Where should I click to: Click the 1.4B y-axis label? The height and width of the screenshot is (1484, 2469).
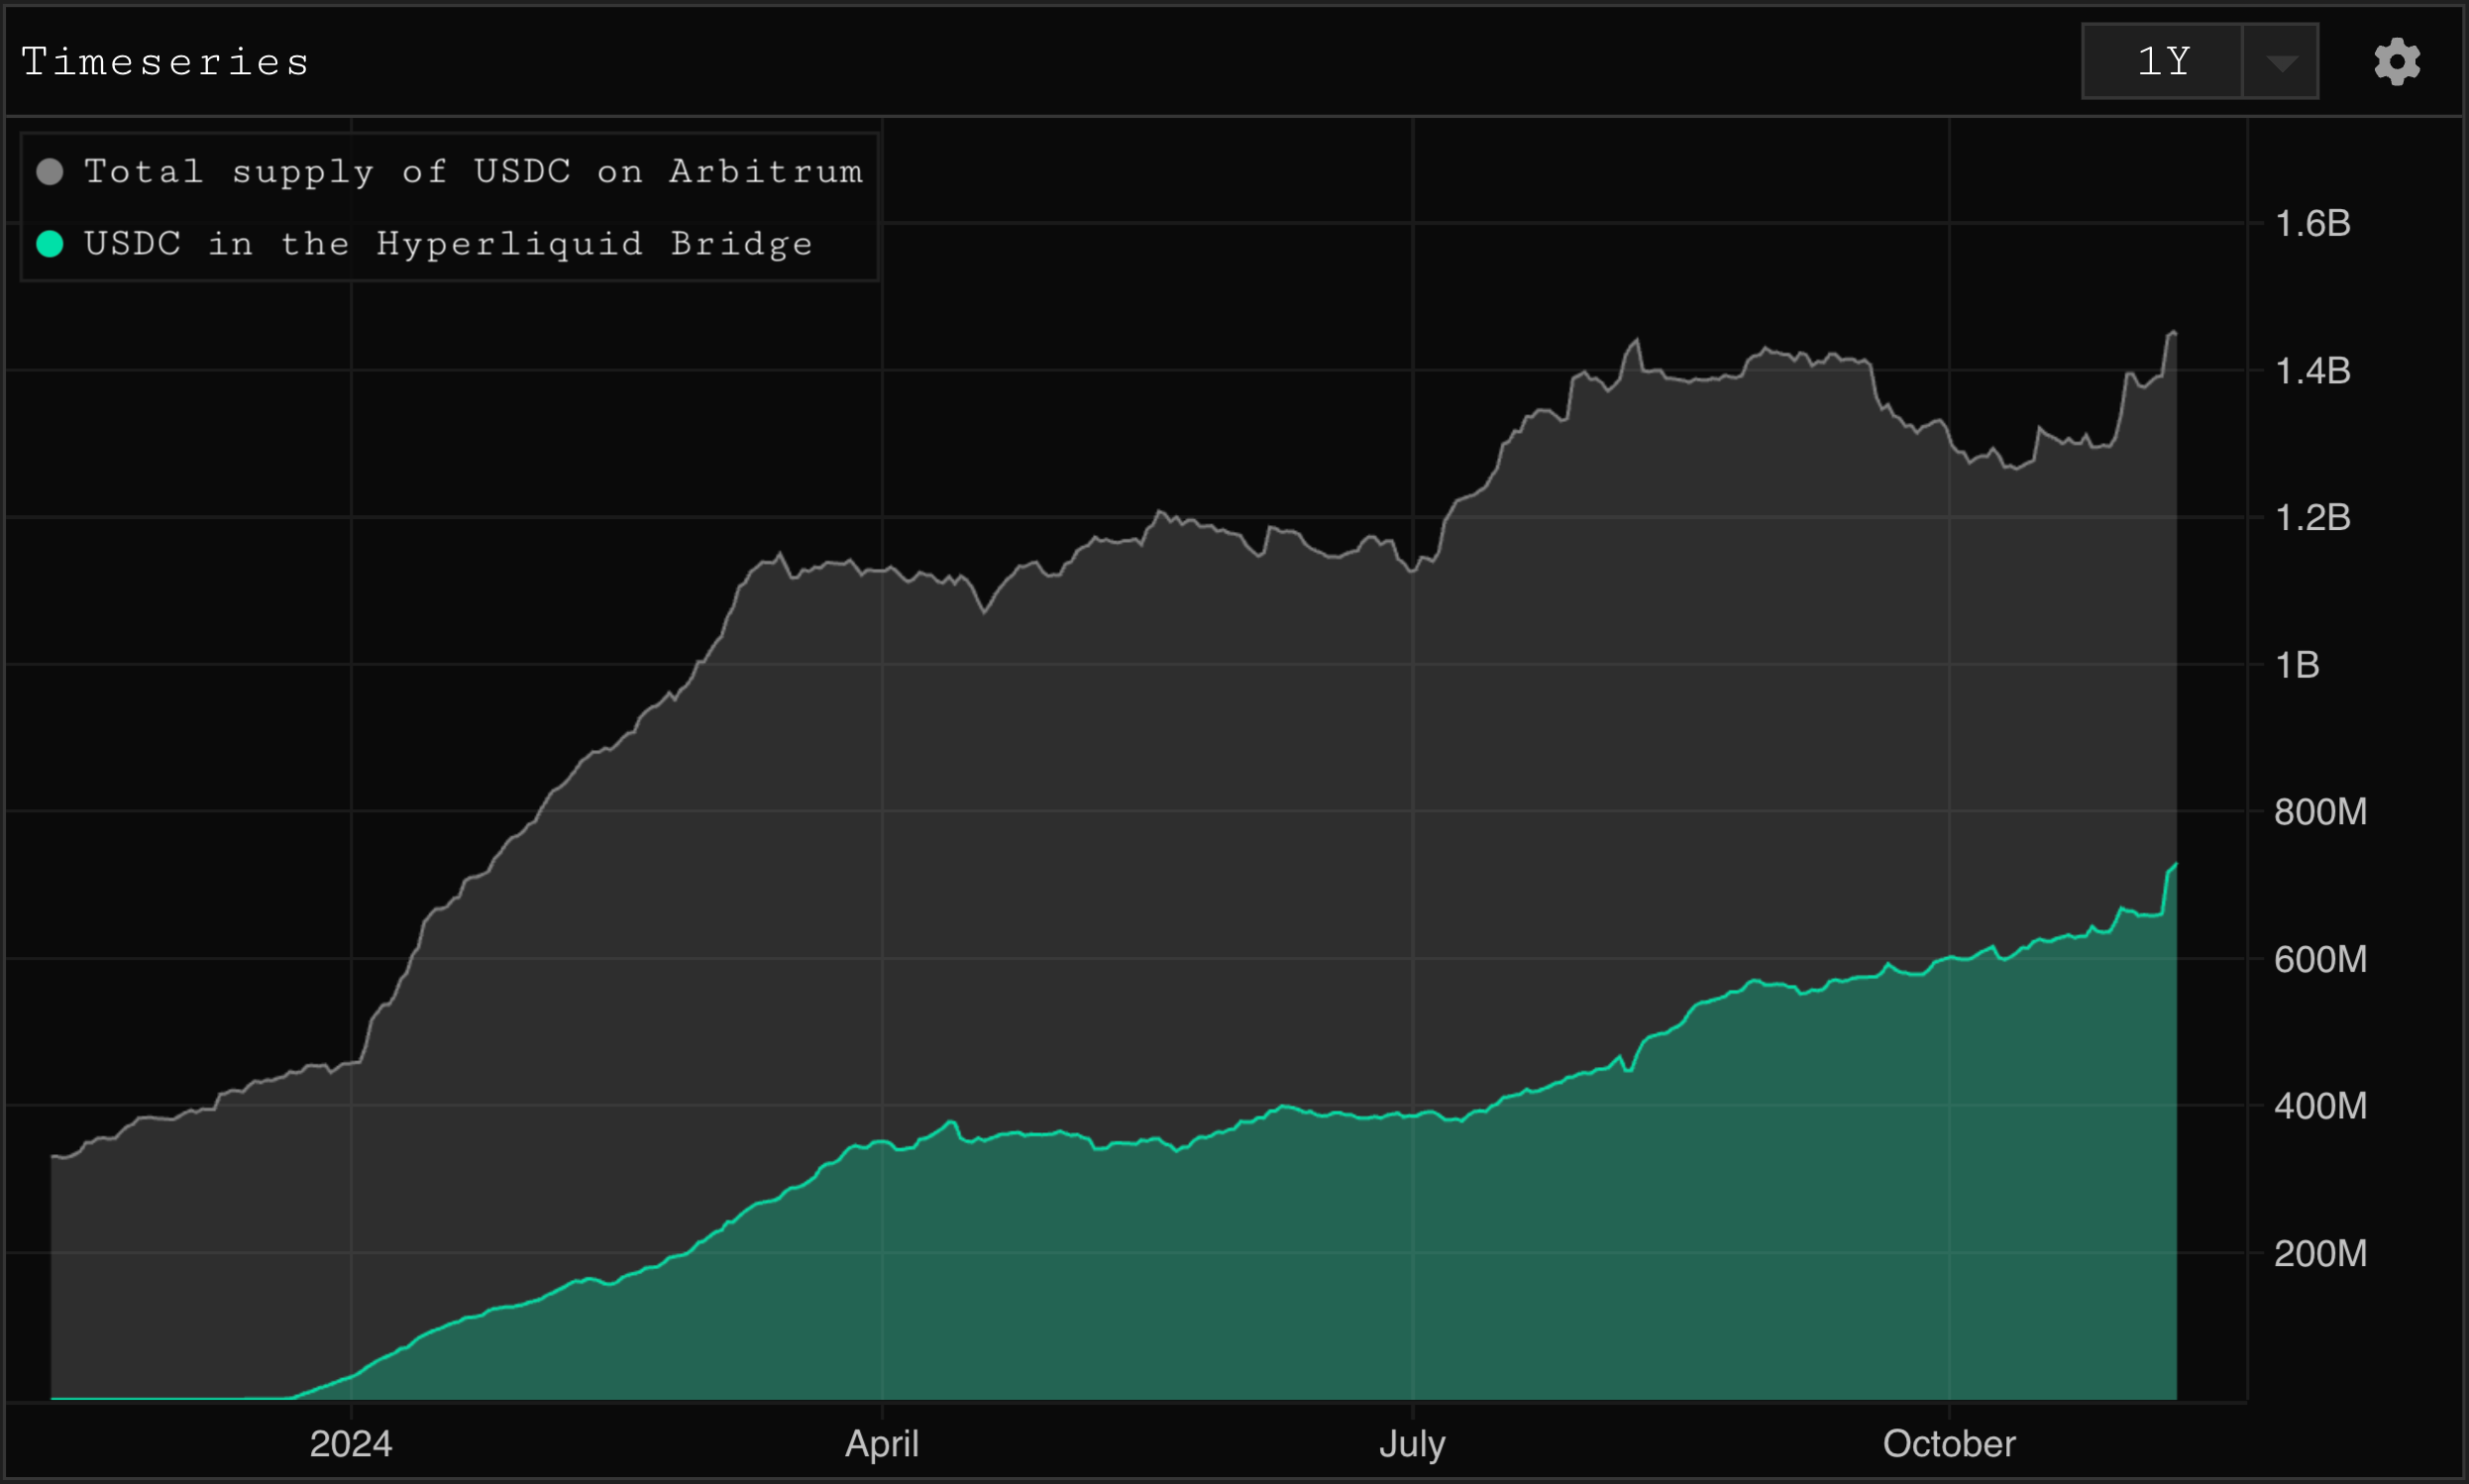click(2313, 371)
